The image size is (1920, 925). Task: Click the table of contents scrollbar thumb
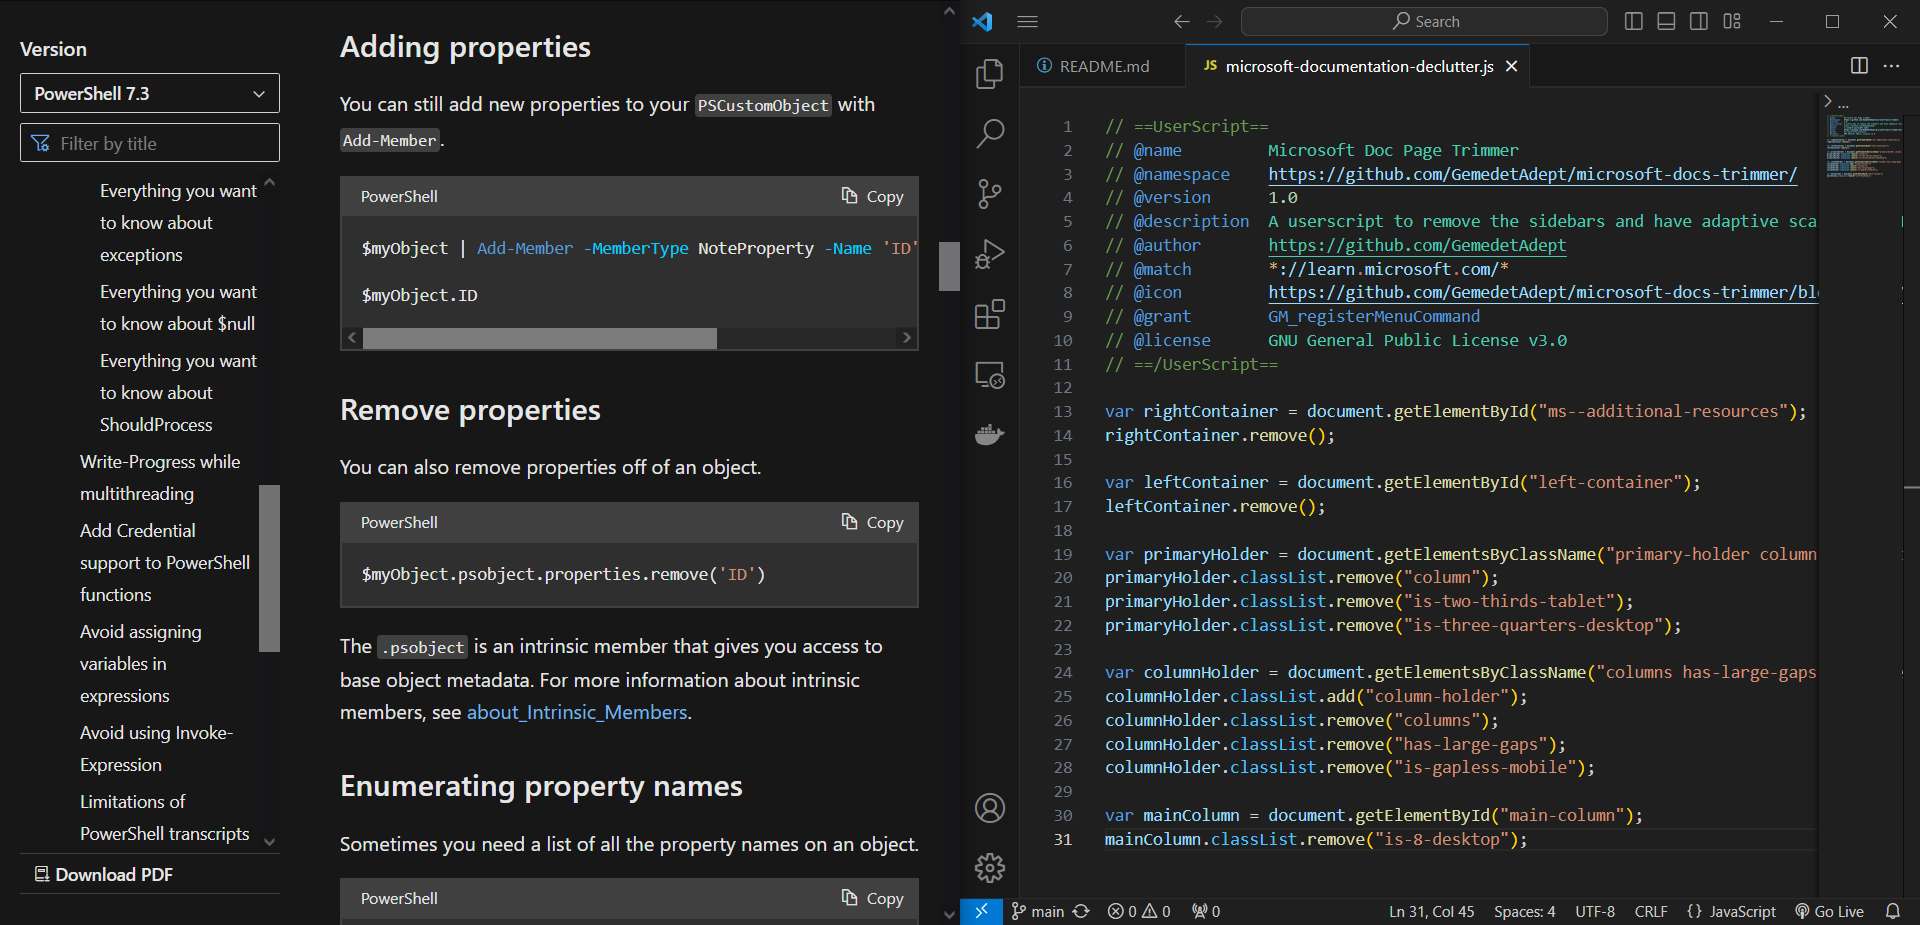pyautogui.click(x=269, y=568)
